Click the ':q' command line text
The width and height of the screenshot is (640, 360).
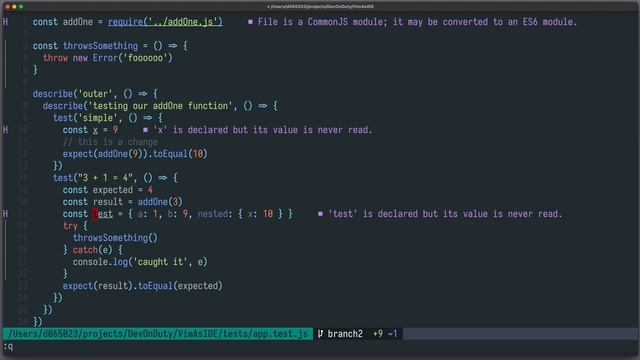point(8,347)
